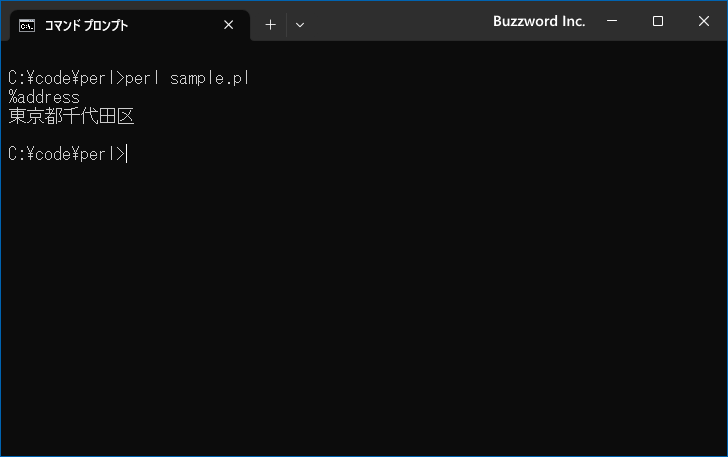Click the 東京都千代田区 output line

[x=72, y=116]
